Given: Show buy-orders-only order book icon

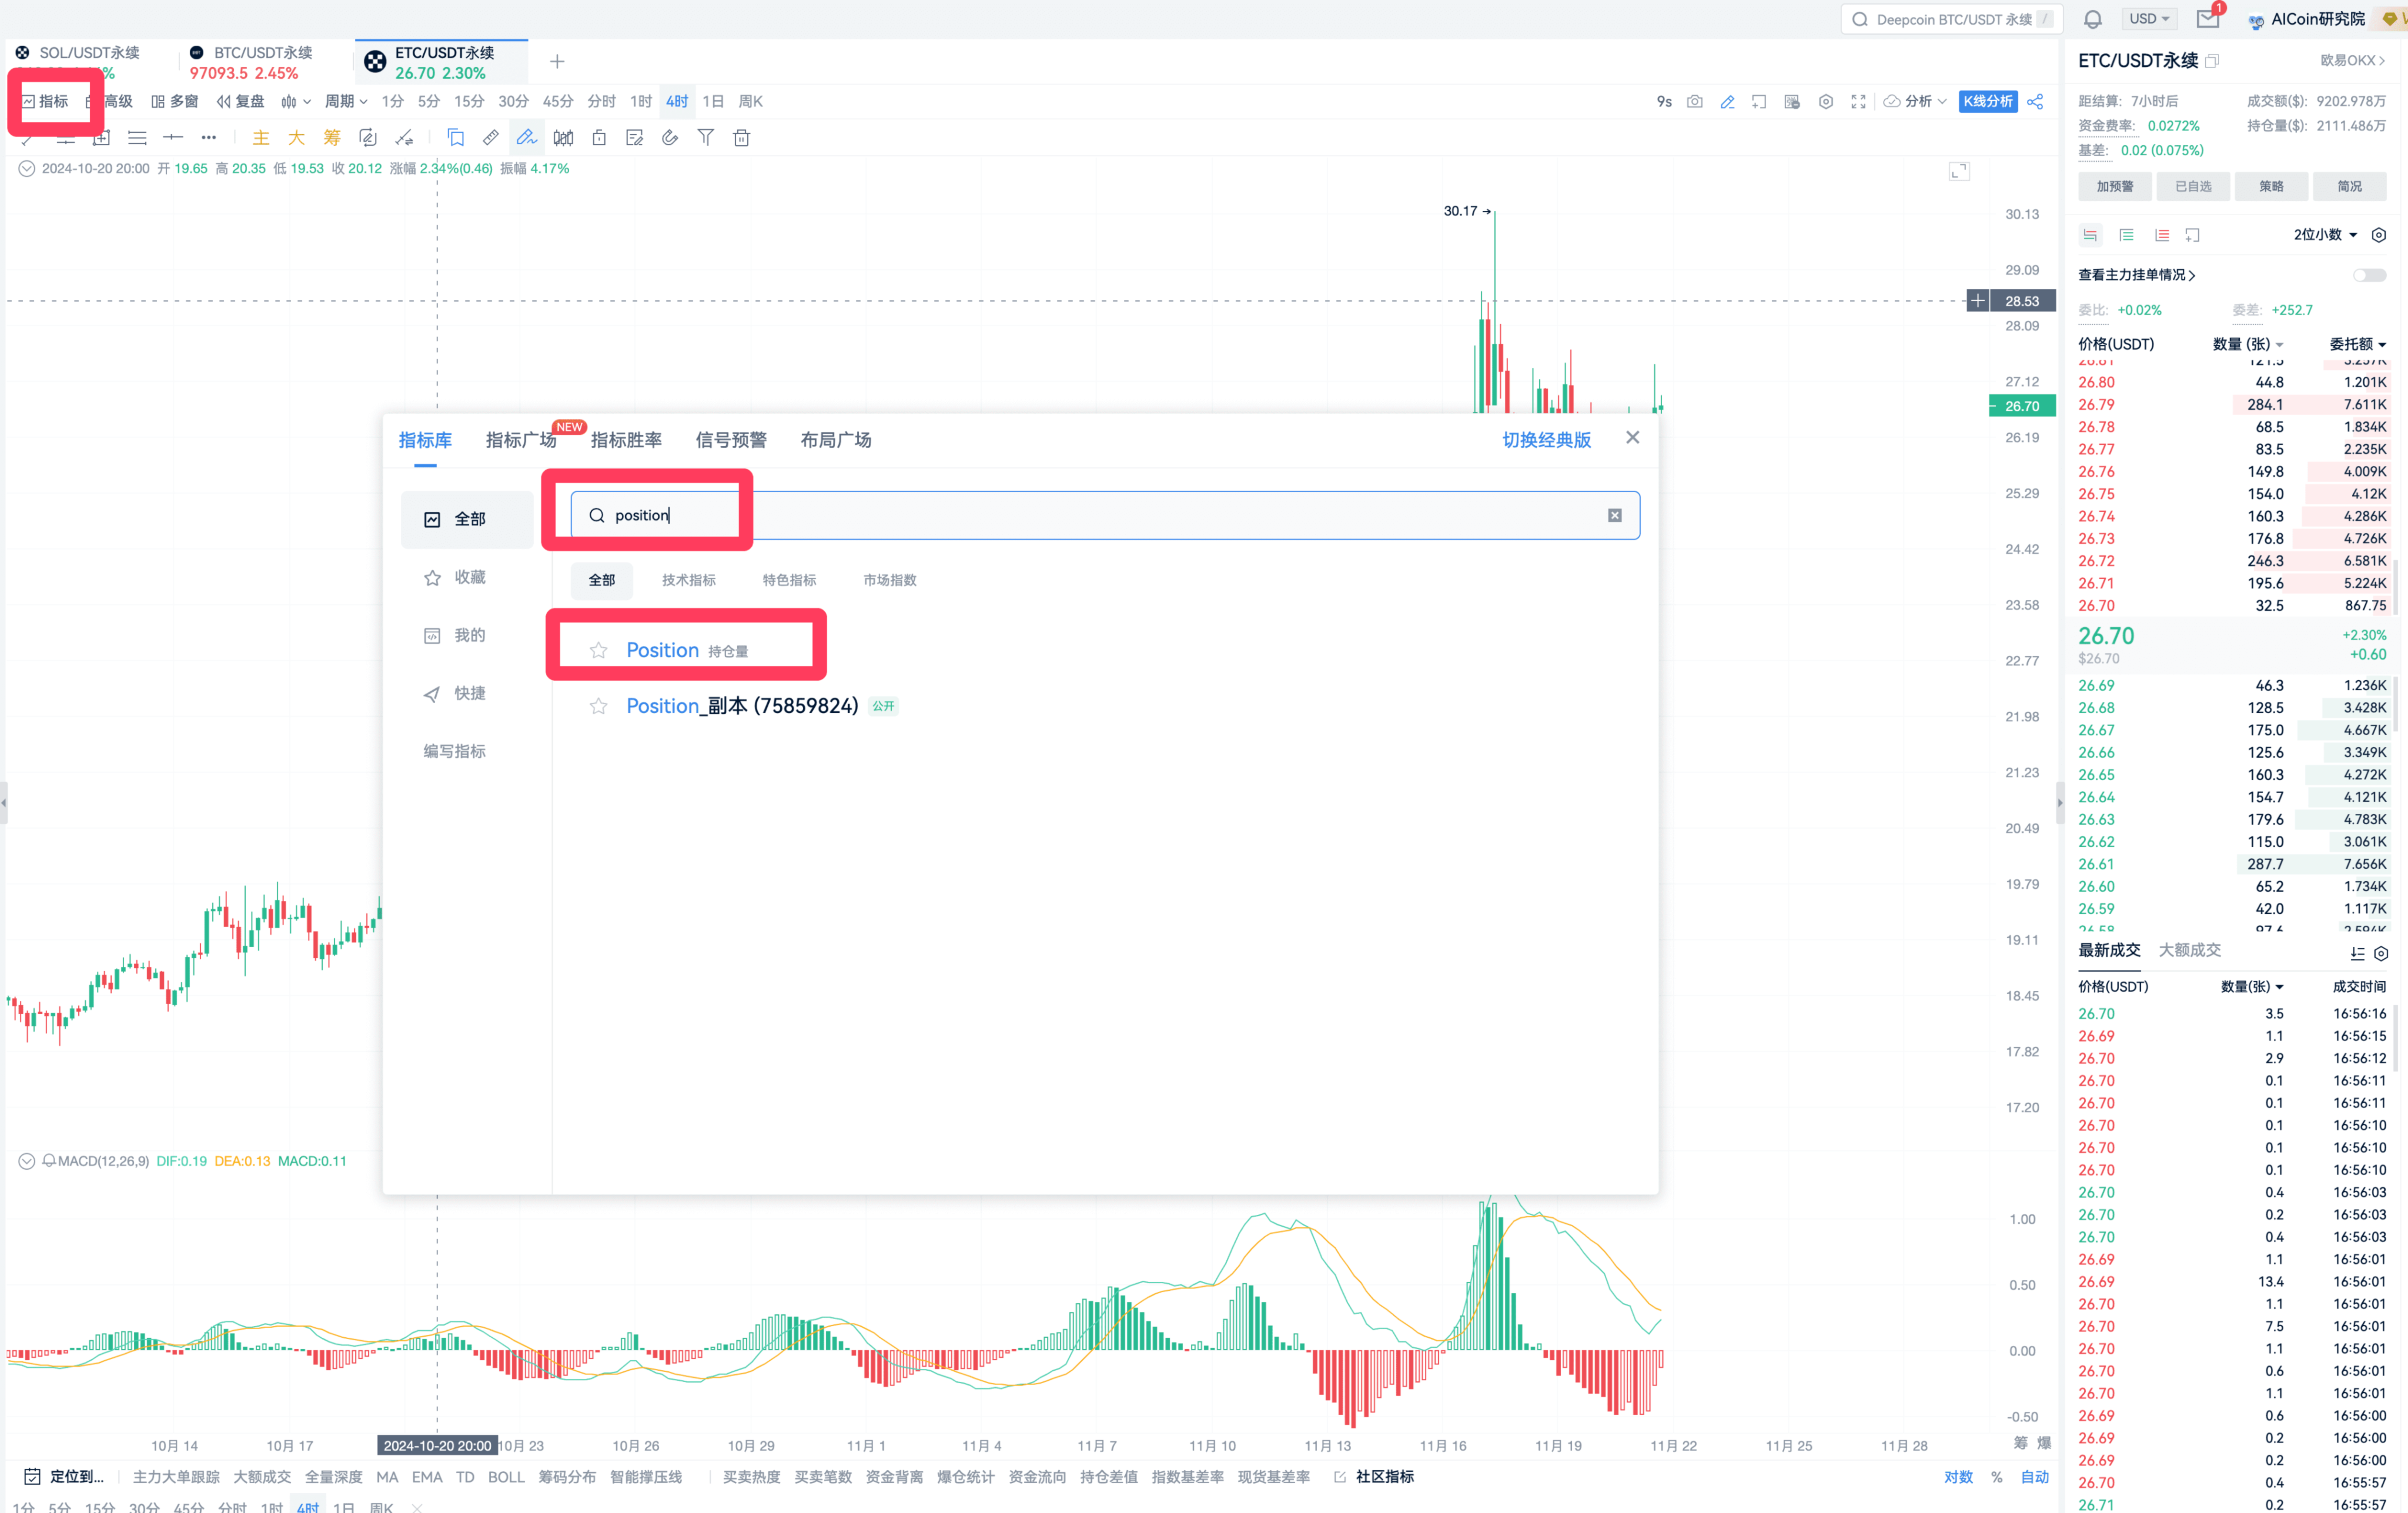Looking at the screenshot, I should point(2126,235).
